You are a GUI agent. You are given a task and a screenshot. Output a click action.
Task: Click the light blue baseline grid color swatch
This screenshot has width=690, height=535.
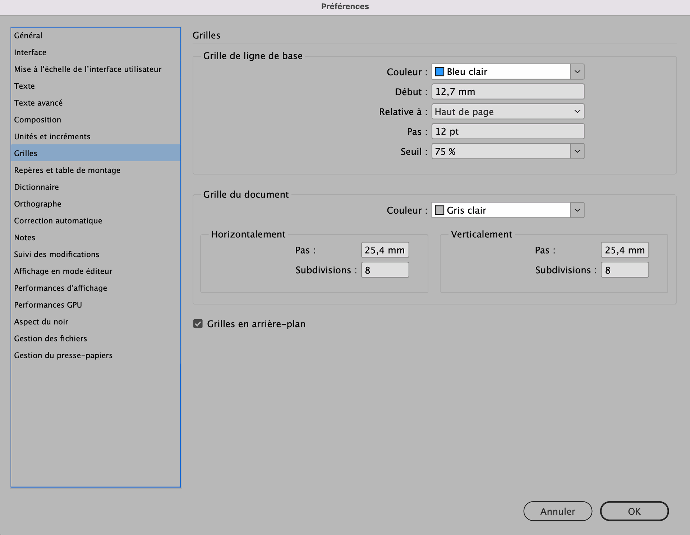tap(439, 71)
